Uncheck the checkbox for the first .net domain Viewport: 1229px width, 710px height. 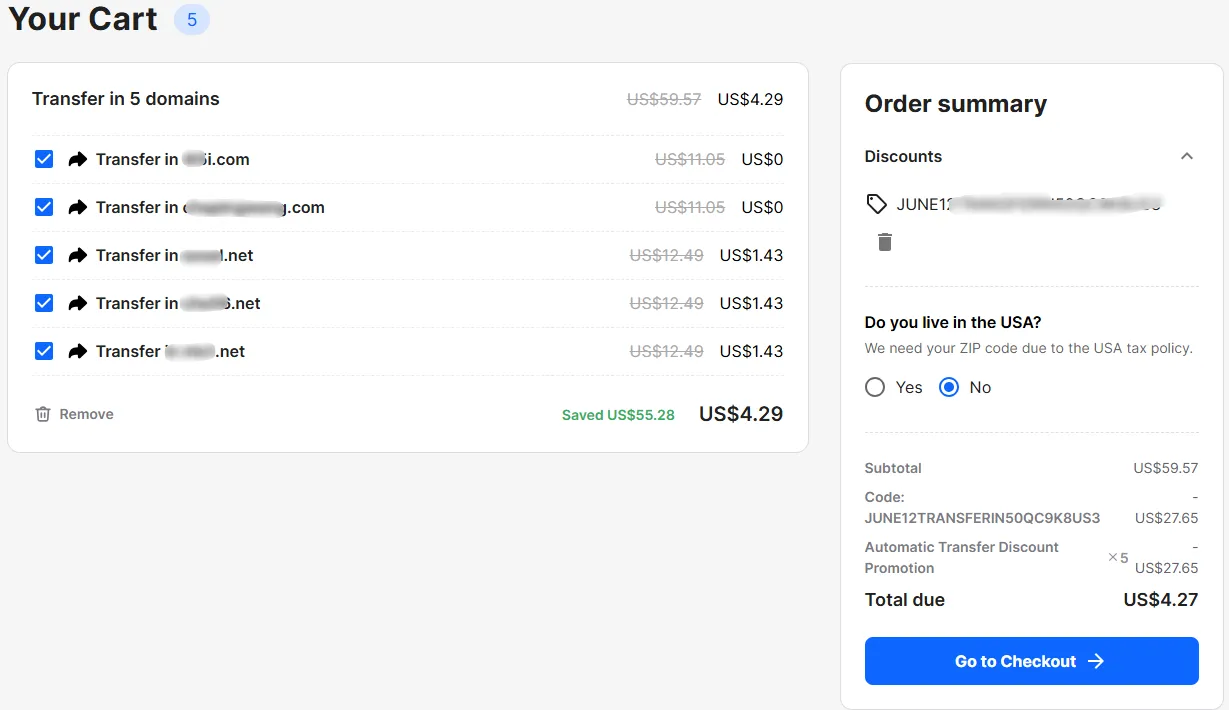44,255
